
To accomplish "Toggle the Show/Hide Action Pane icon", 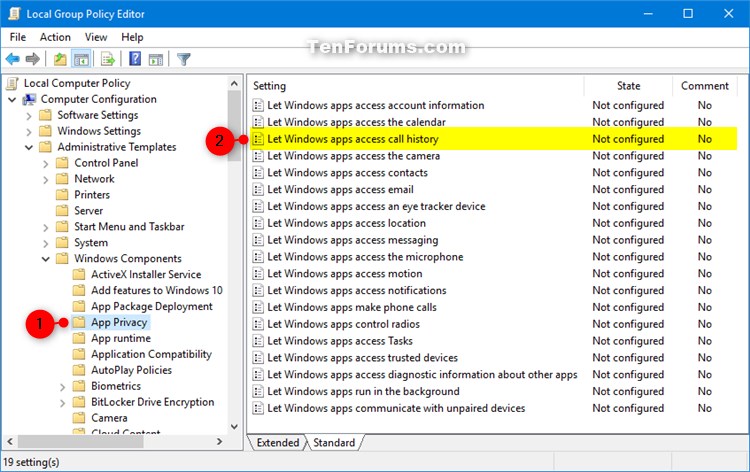I will (156, 59).
